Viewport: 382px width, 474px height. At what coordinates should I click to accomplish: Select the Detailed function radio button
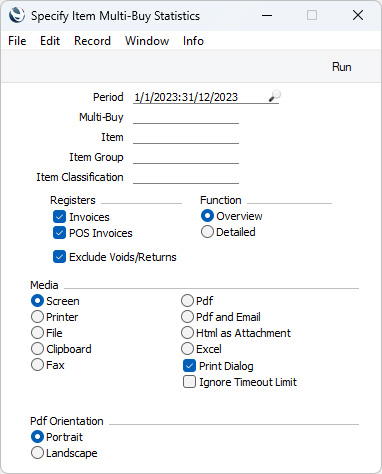pos(207,232)
